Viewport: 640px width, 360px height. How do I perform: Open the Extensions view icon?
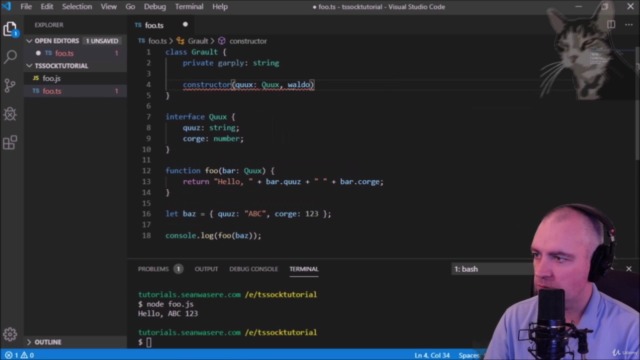10,142
